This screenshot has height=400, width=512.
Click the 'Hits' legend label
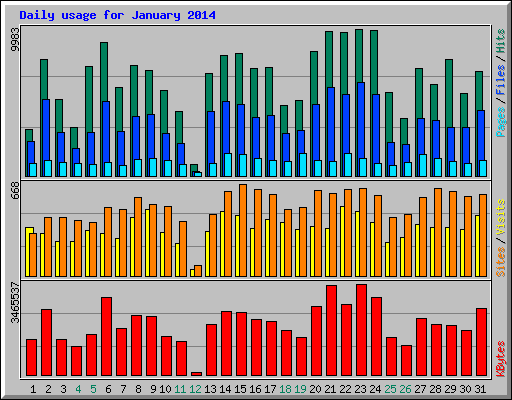[x=500, y=41]
